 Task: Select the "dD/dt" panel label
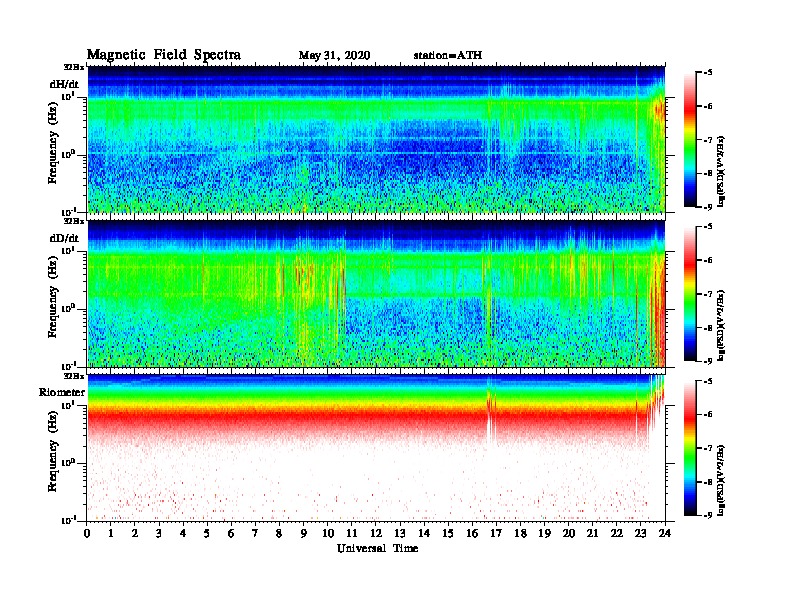coord(64,238)
